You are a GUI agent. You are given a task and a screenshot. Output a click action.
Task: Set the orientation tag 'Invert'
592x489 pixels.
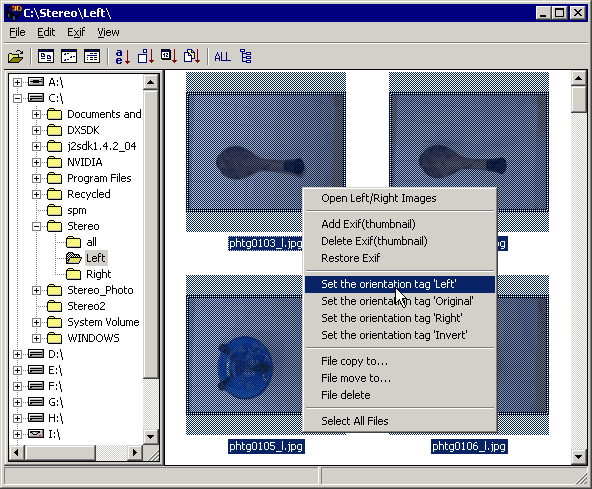[400, 335]
